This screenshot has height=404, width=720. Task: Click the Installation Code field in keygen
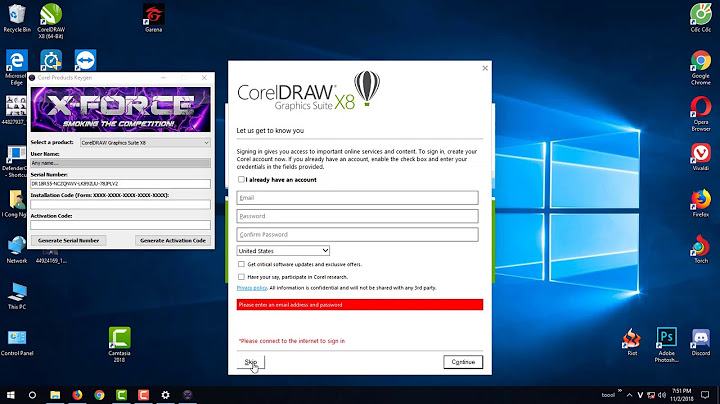pyautogui.click(x=120, y=204)
